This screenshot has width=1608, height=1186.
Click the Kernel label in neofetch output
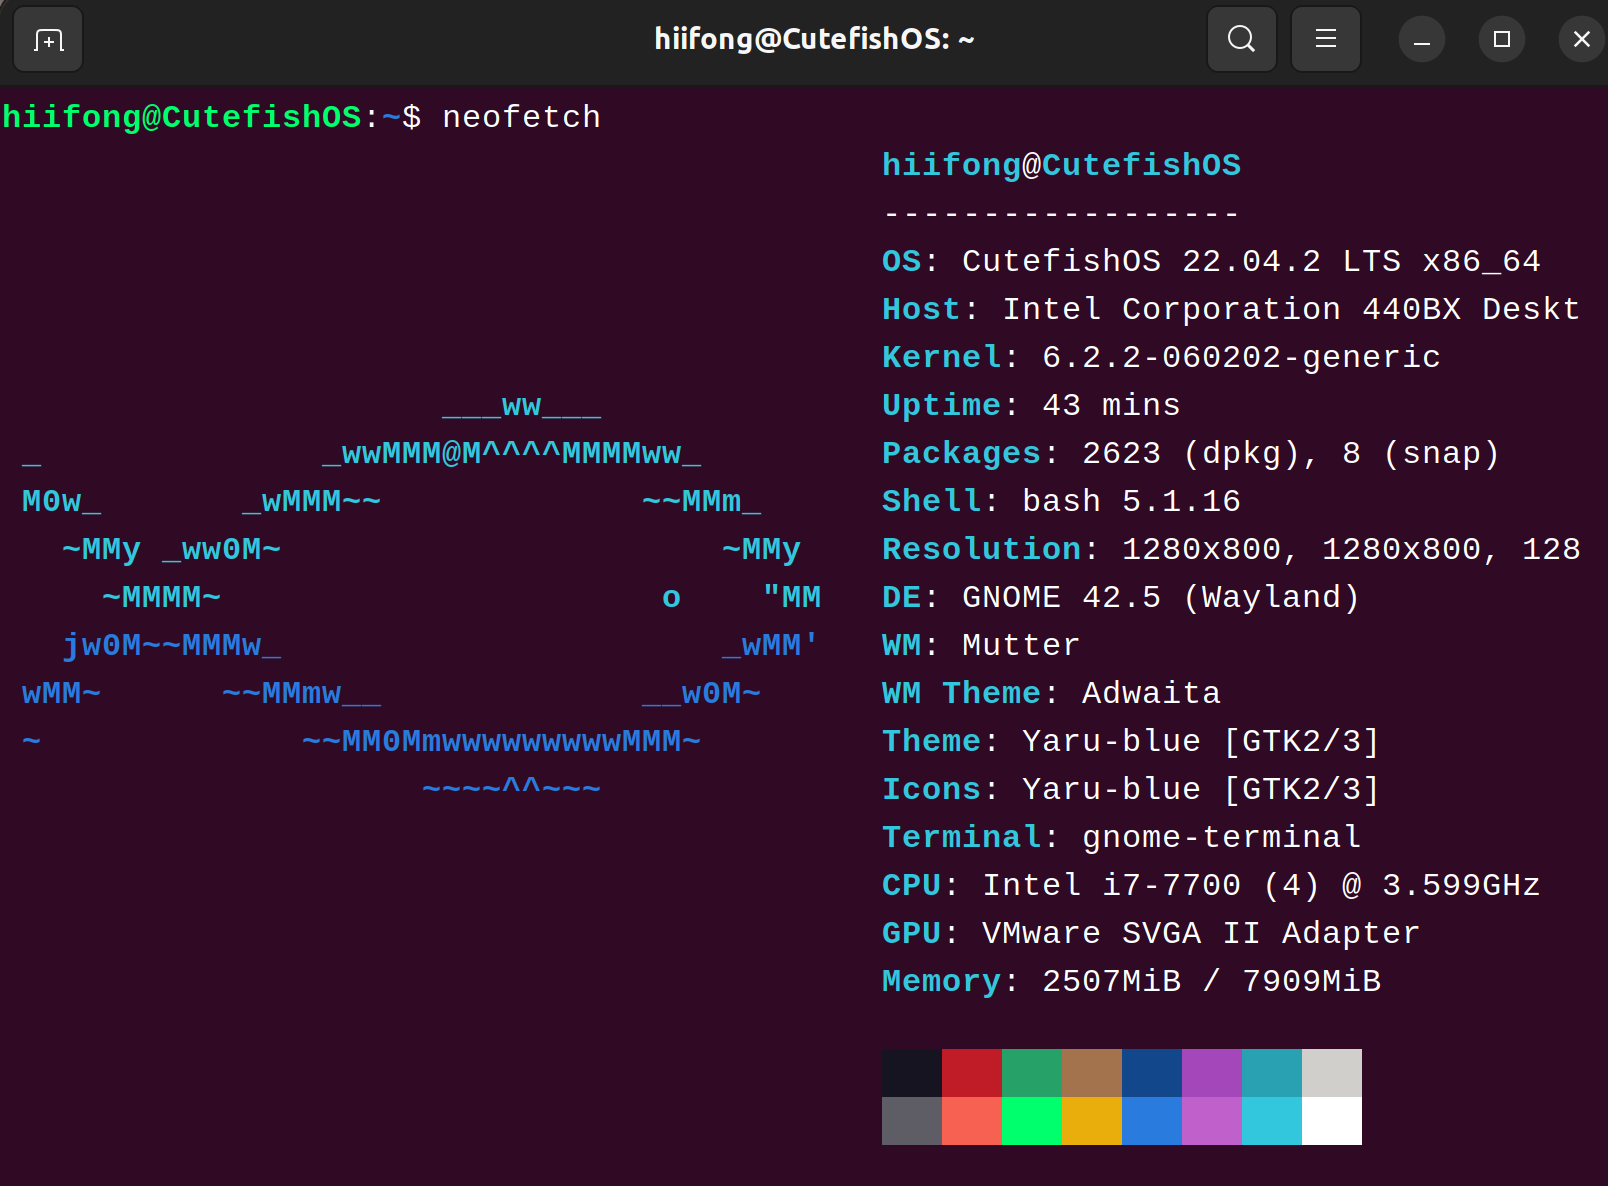point(941,357)
